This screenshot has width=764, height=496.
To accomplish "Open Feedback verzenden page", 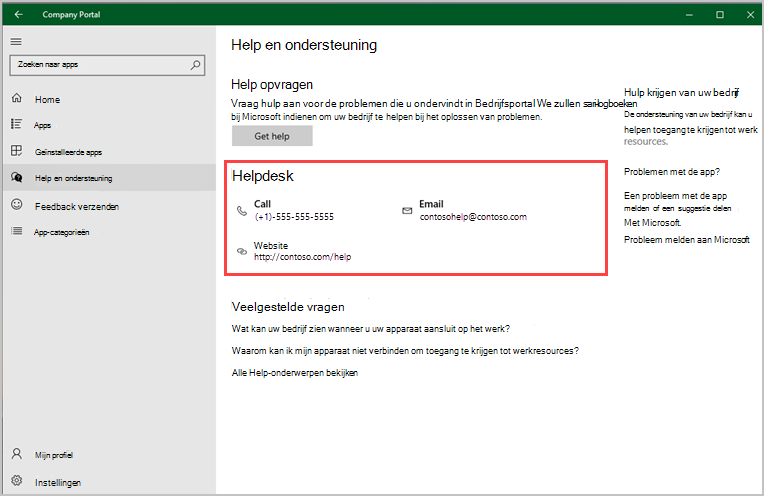I will click(109, 207).
